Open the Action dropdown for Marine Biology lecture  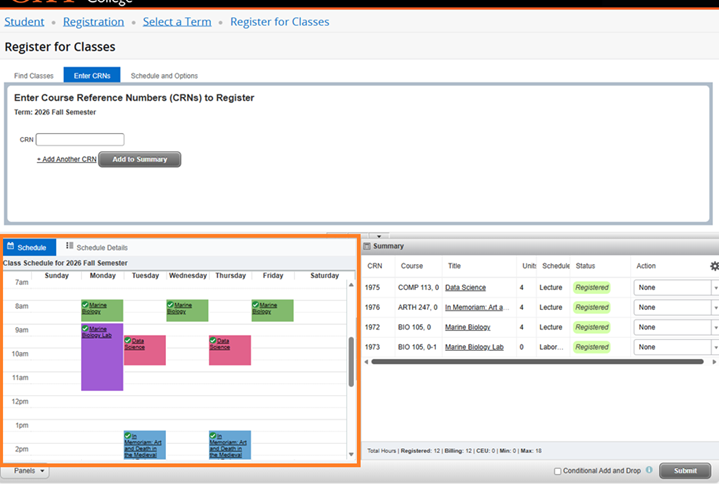pyautogui.click(x=676, y=327)
